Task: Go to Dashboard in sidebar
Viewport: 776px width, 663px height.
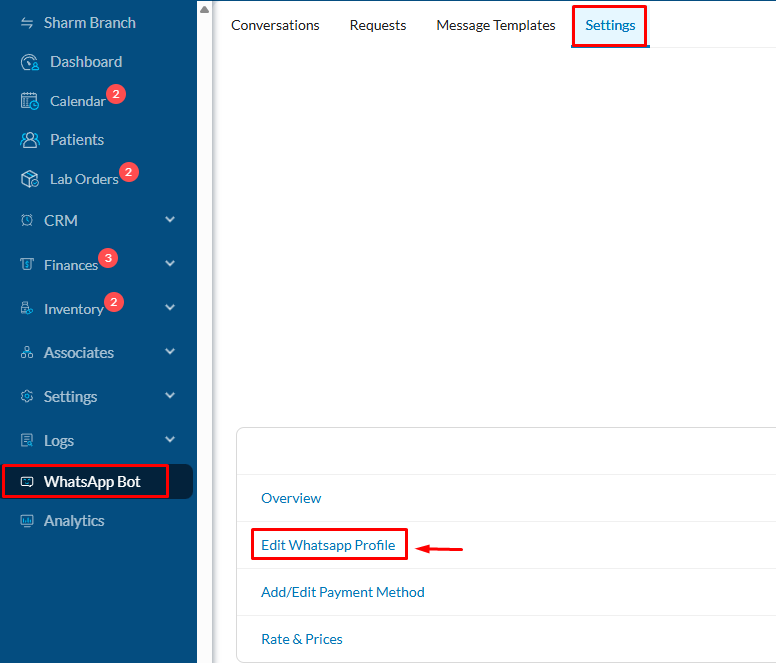Action: (86, 62)
